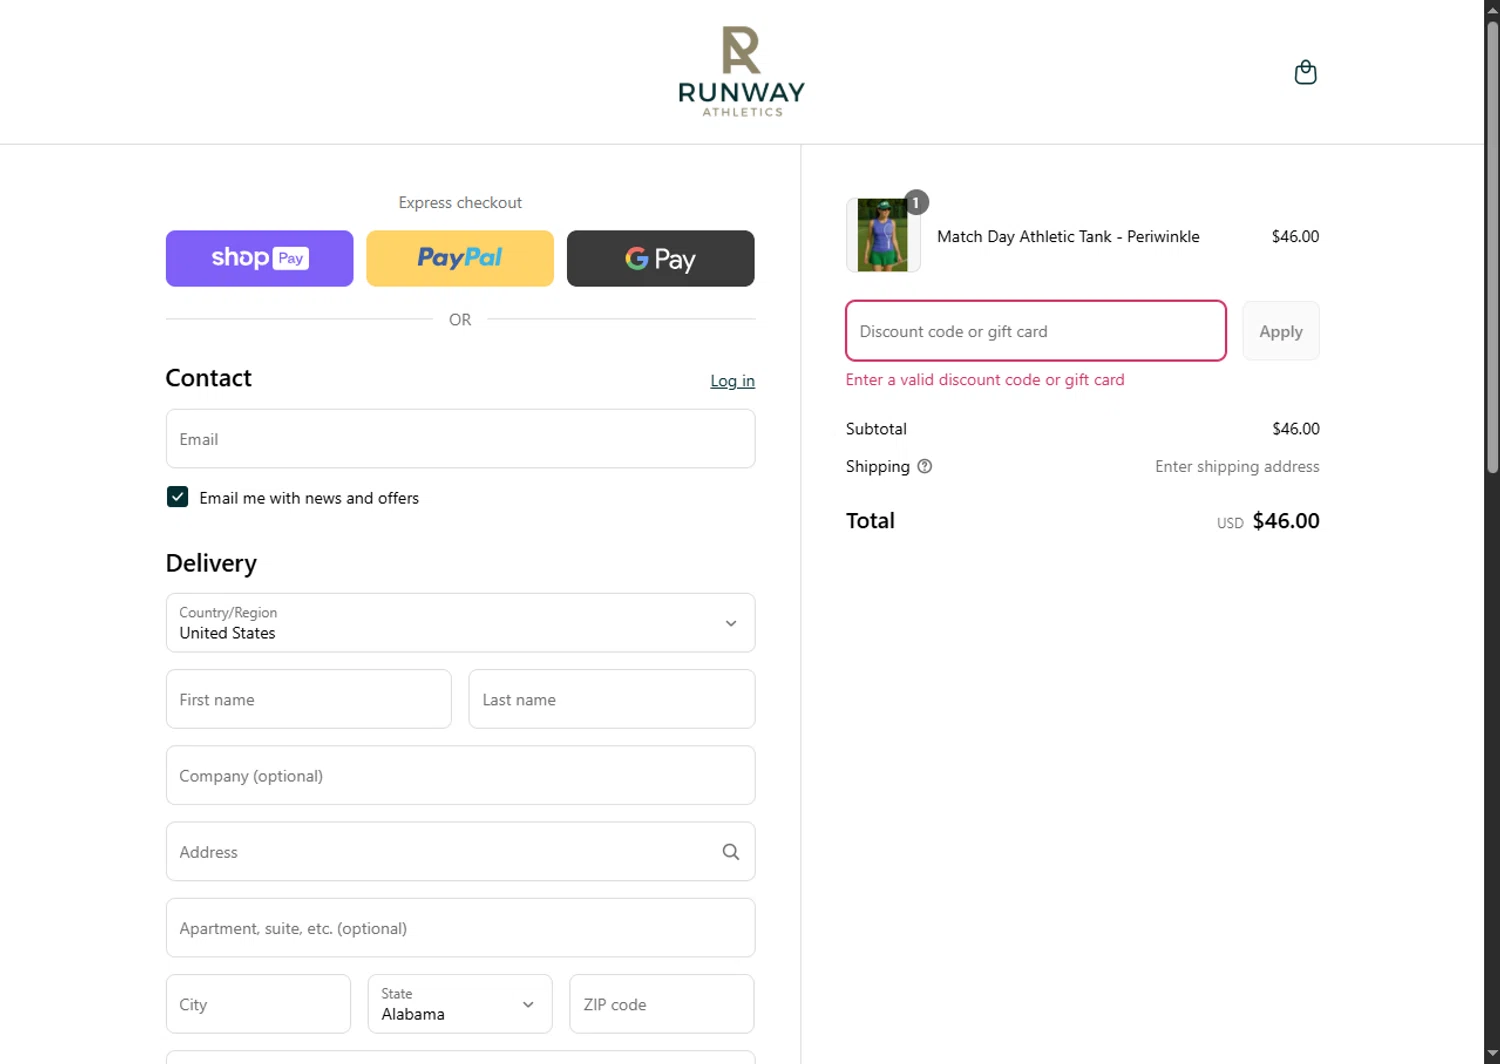Follow the Log in link
Image resolution: width=1500 pixels, height=1064 pixels.
pyautogui.click(x=732, y=381)
